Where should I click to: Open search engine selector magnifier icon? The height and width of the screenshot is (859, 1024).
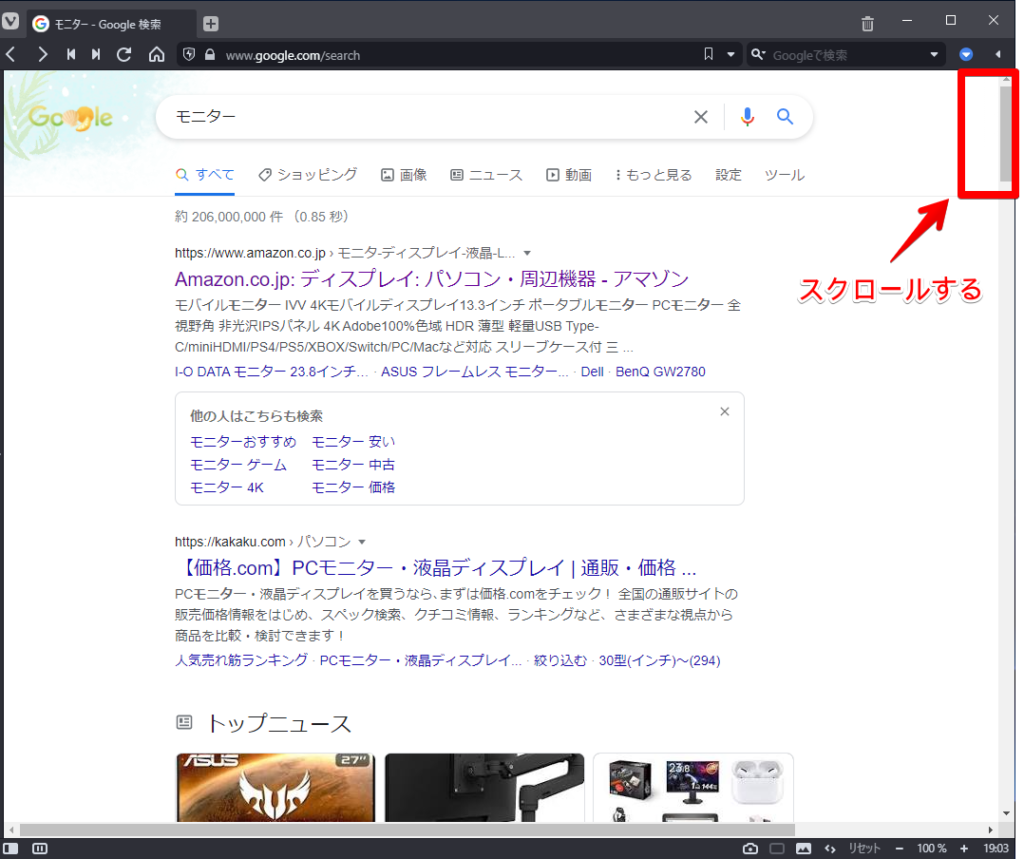(x=758, y=54)
